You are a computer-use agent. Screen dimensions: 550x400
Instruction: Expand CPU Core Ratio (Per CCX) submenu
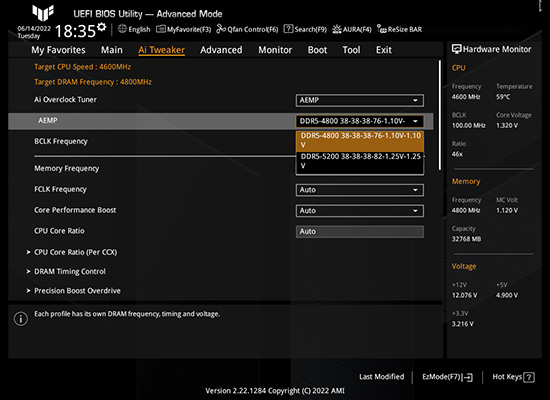point(72,252)
